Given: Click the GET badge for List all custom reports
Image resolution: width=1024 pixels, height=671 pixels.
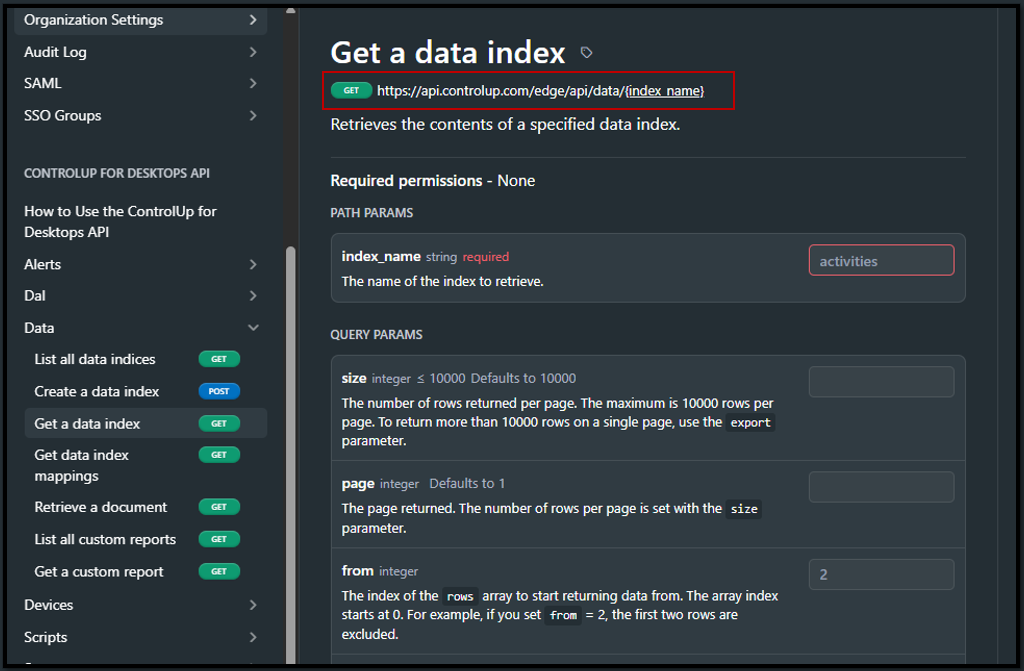Looking at the screenshot, I should (219, 540).
